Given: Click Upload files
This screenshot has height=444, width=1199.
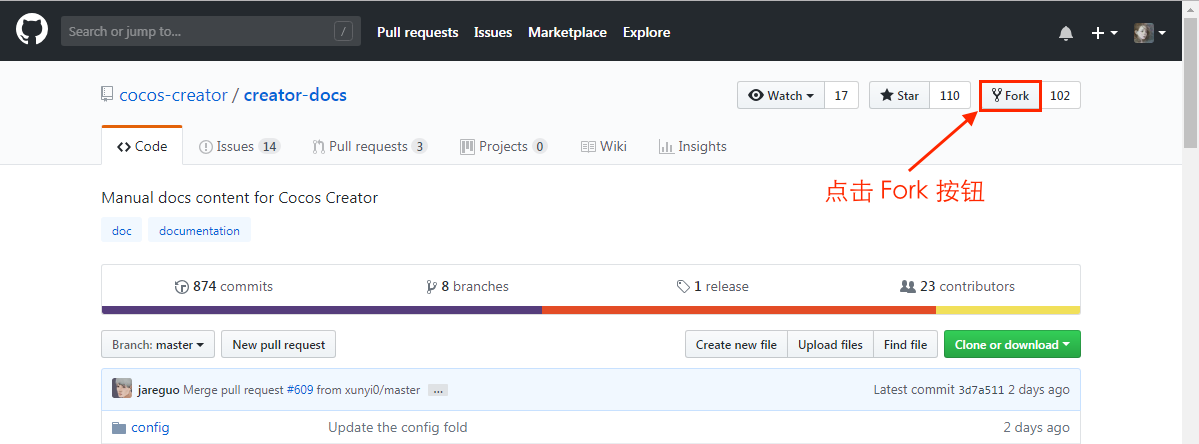Looking at the screenshot, I should pos(830,345).
